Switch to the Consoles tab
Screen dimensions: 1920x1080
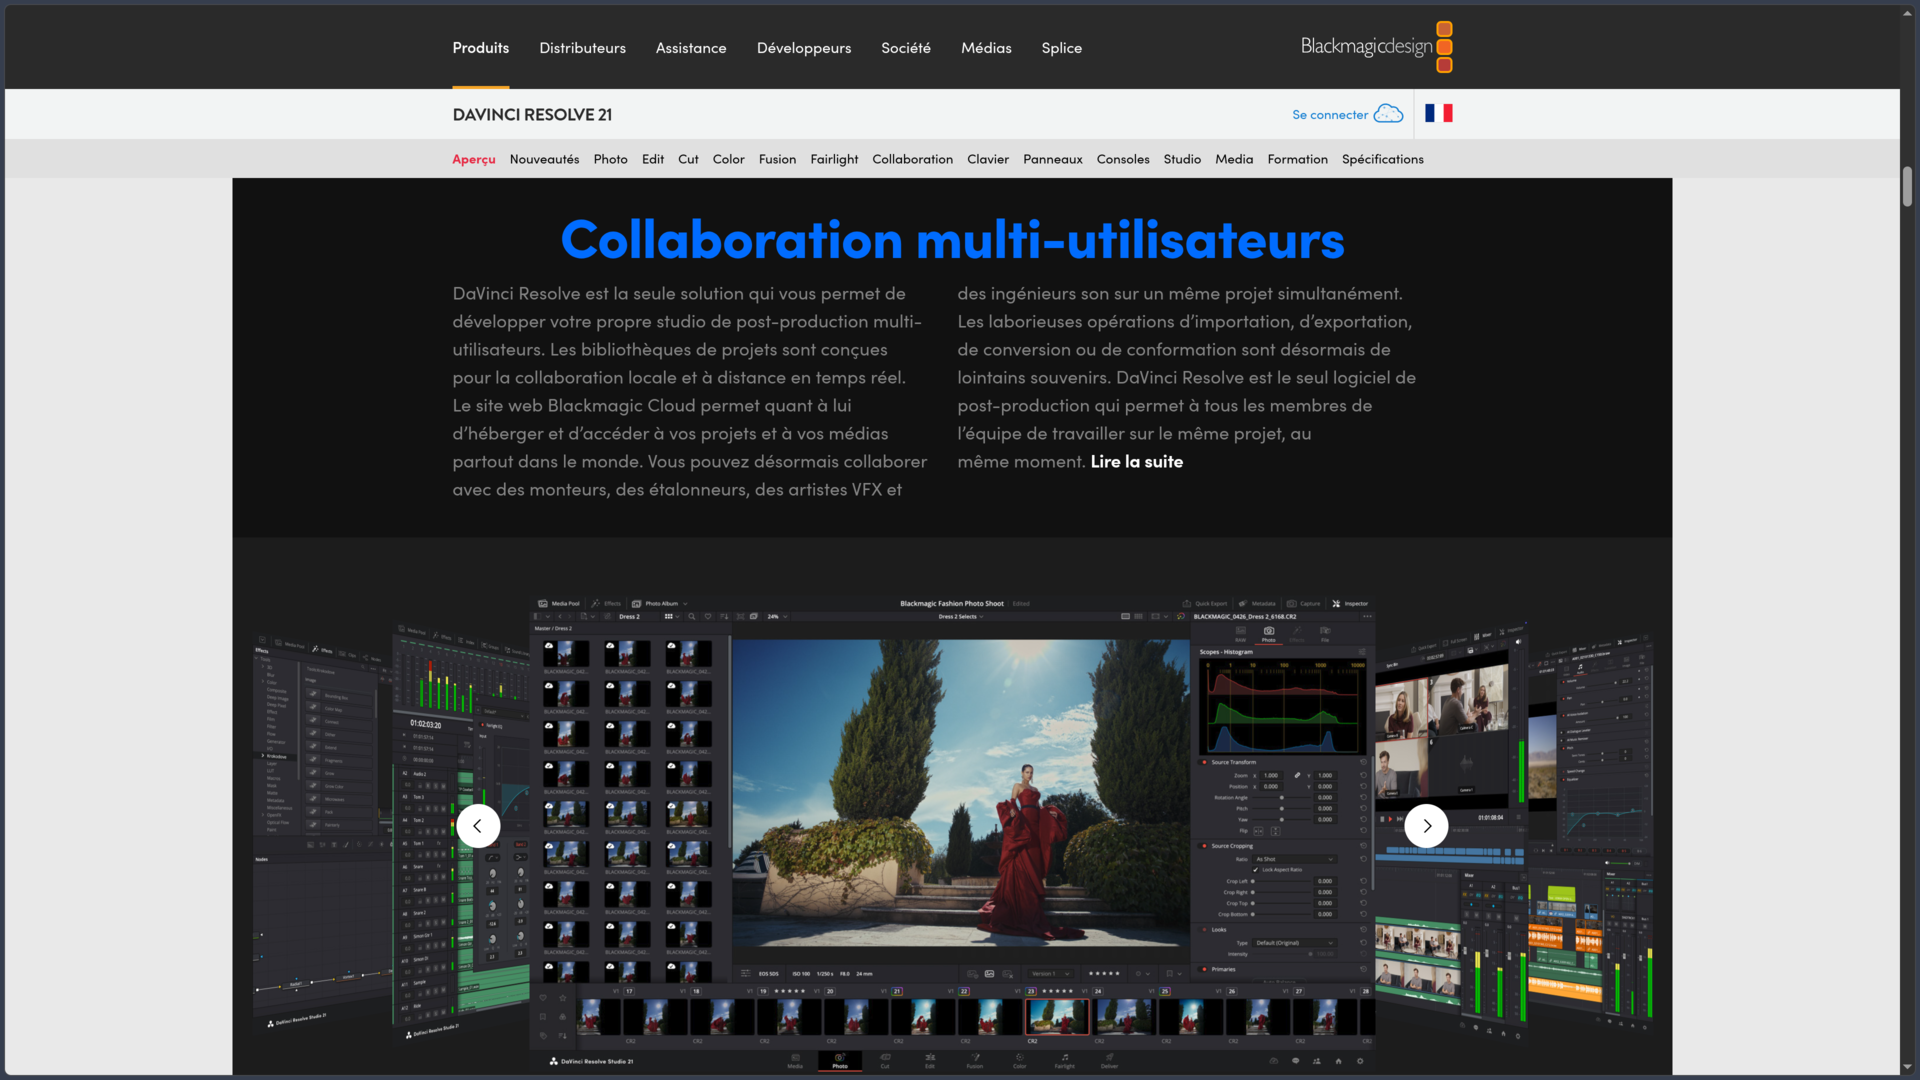tap(1123, 159)
